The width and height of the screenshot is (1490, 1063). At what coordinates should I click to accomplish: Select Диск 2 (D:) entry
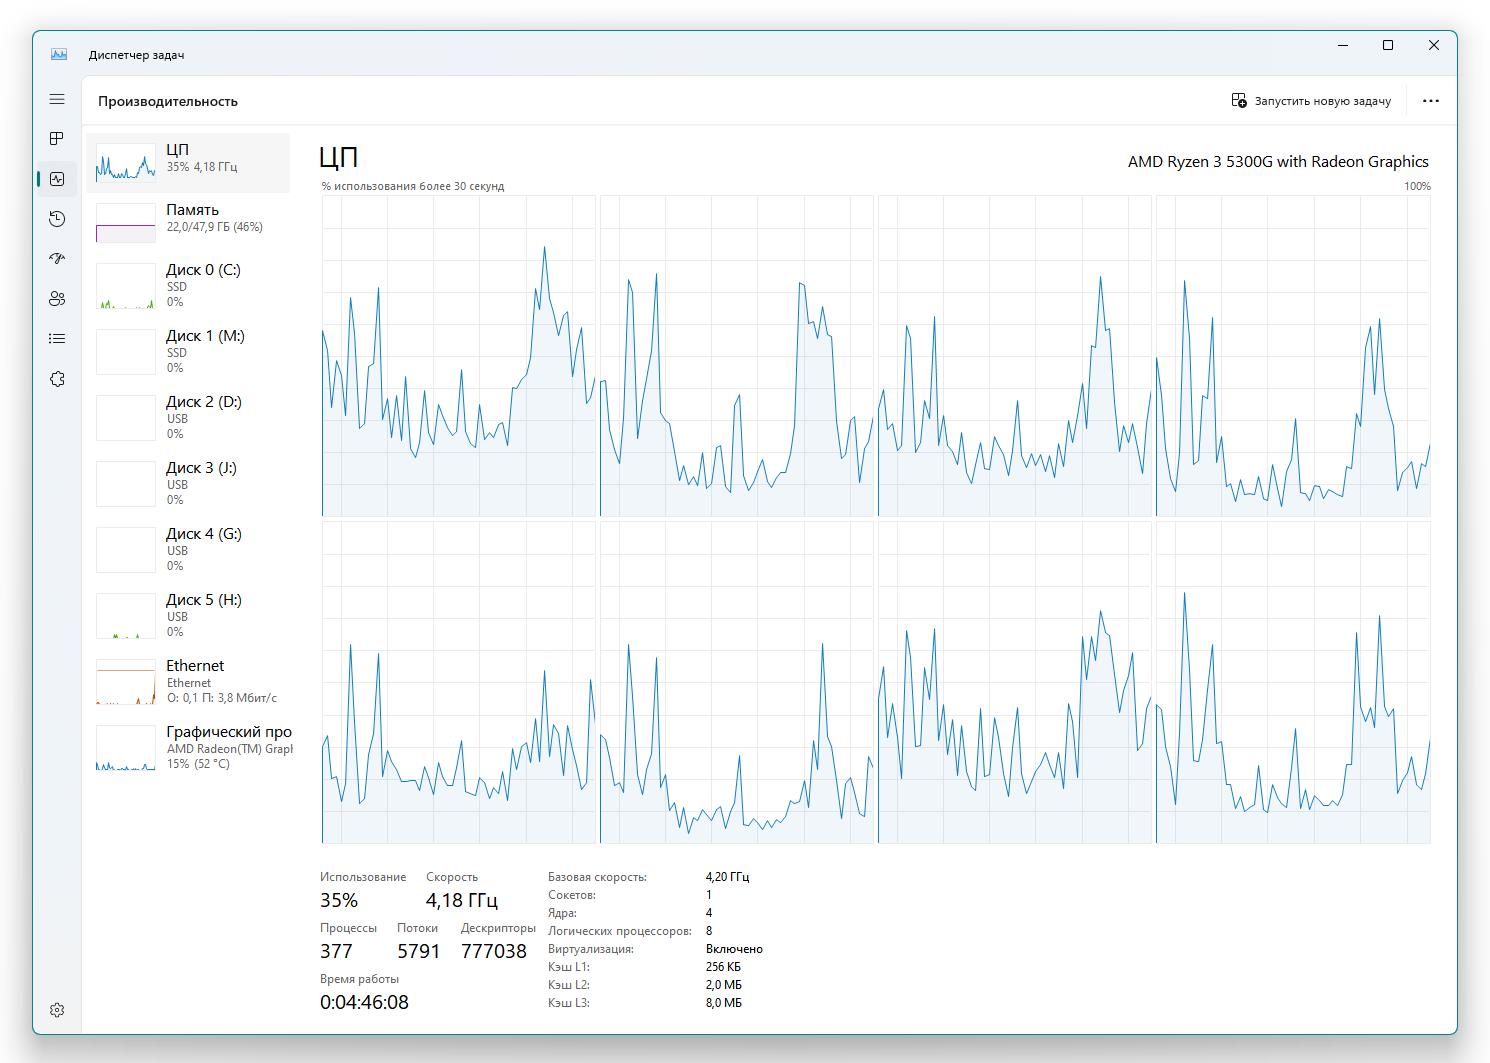tap(188, 417)
